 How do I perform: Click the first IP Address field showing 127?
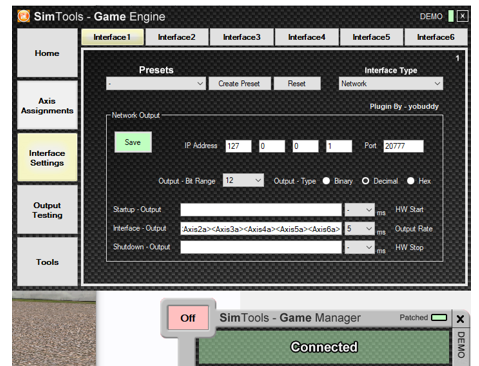tap(238, 146)
